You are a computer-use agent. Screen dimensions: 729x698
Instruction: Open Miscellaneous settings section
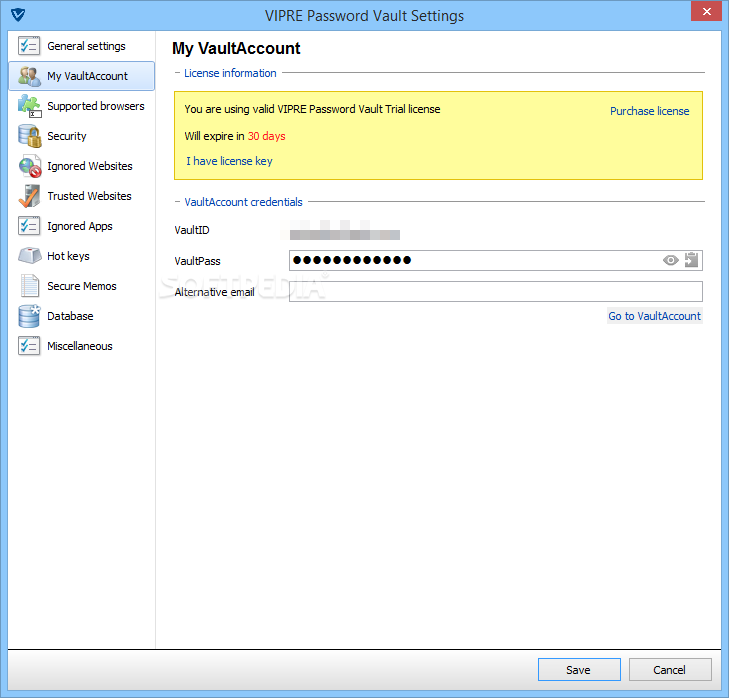81,346
